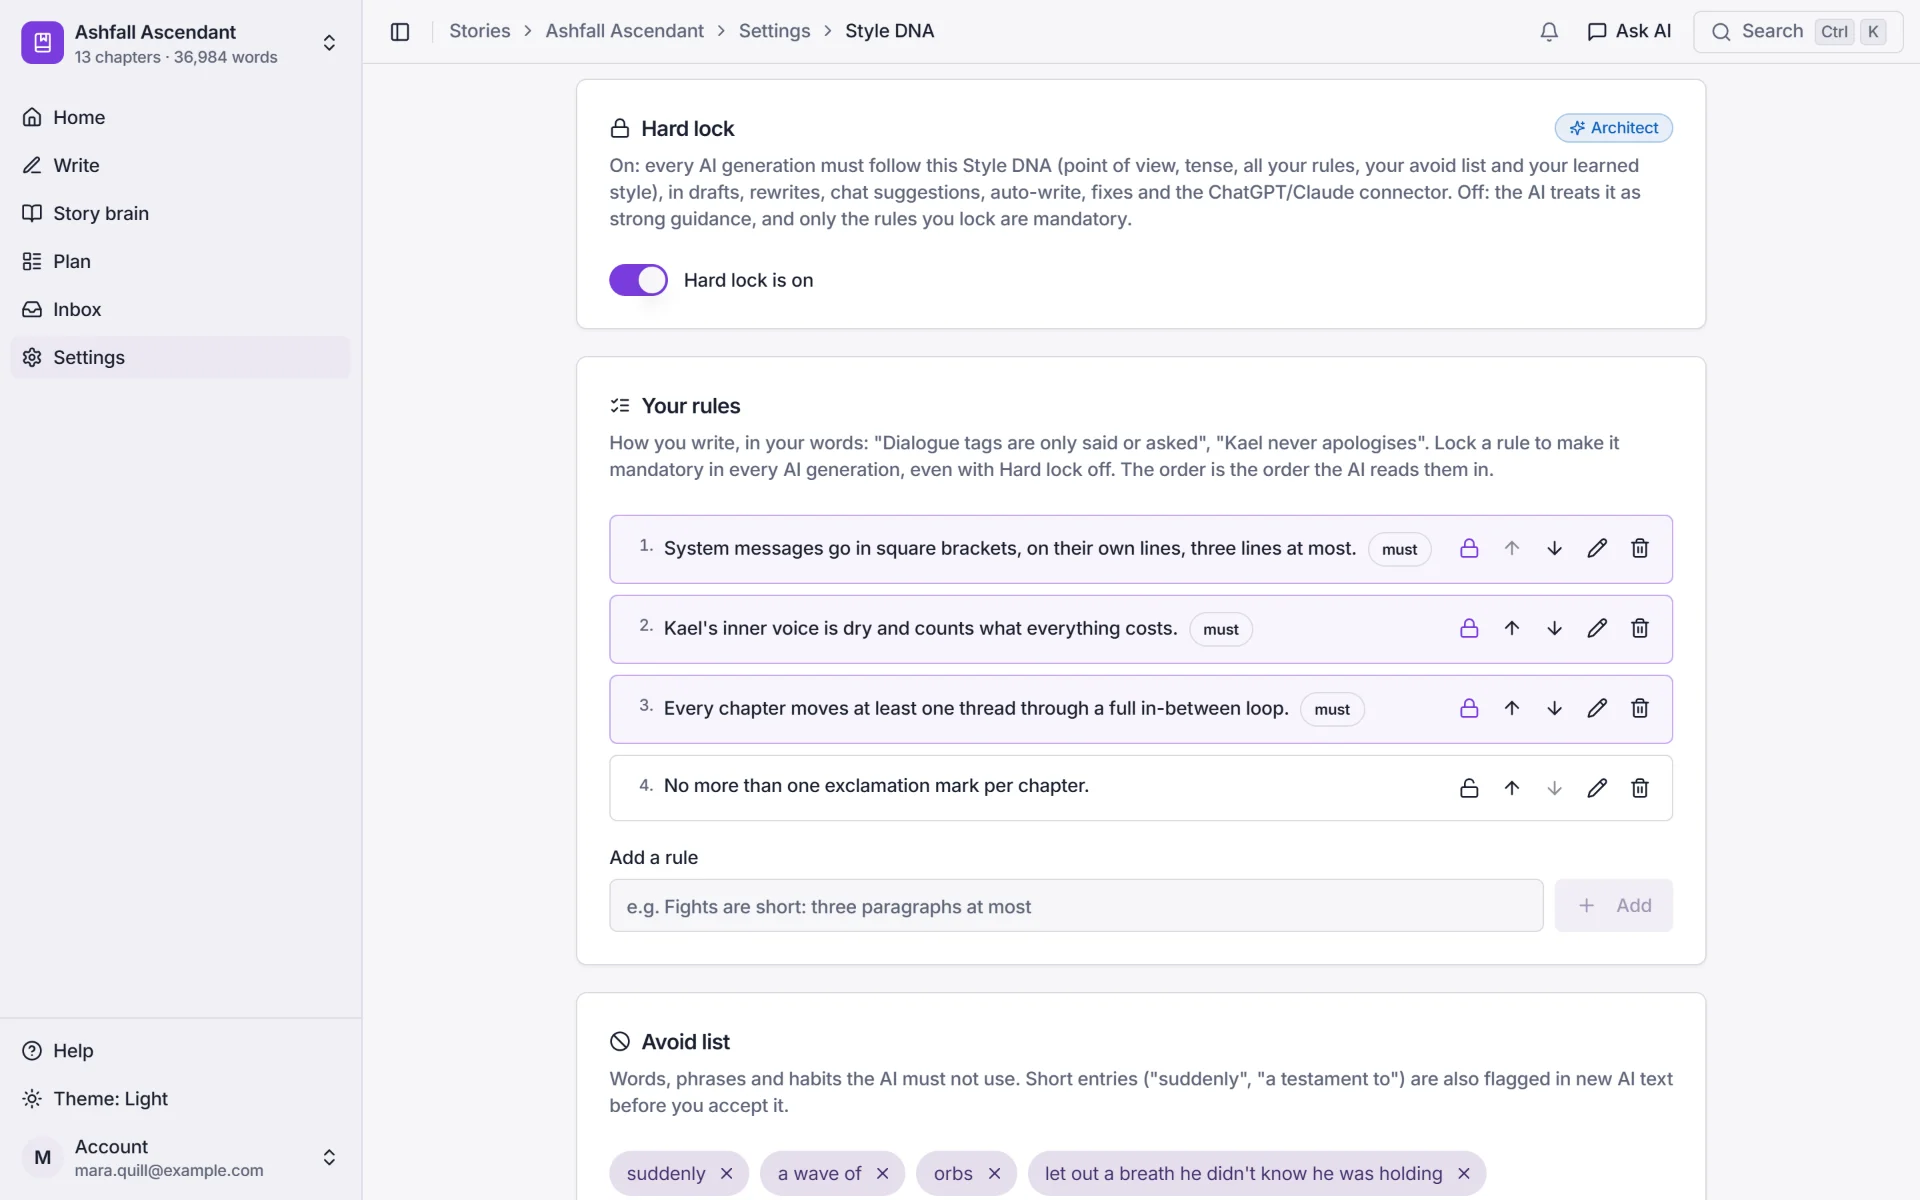The height and width of the screenshot is (1200, 1920).
Task: Open the Plan section
Action: [x=180, y=261]
